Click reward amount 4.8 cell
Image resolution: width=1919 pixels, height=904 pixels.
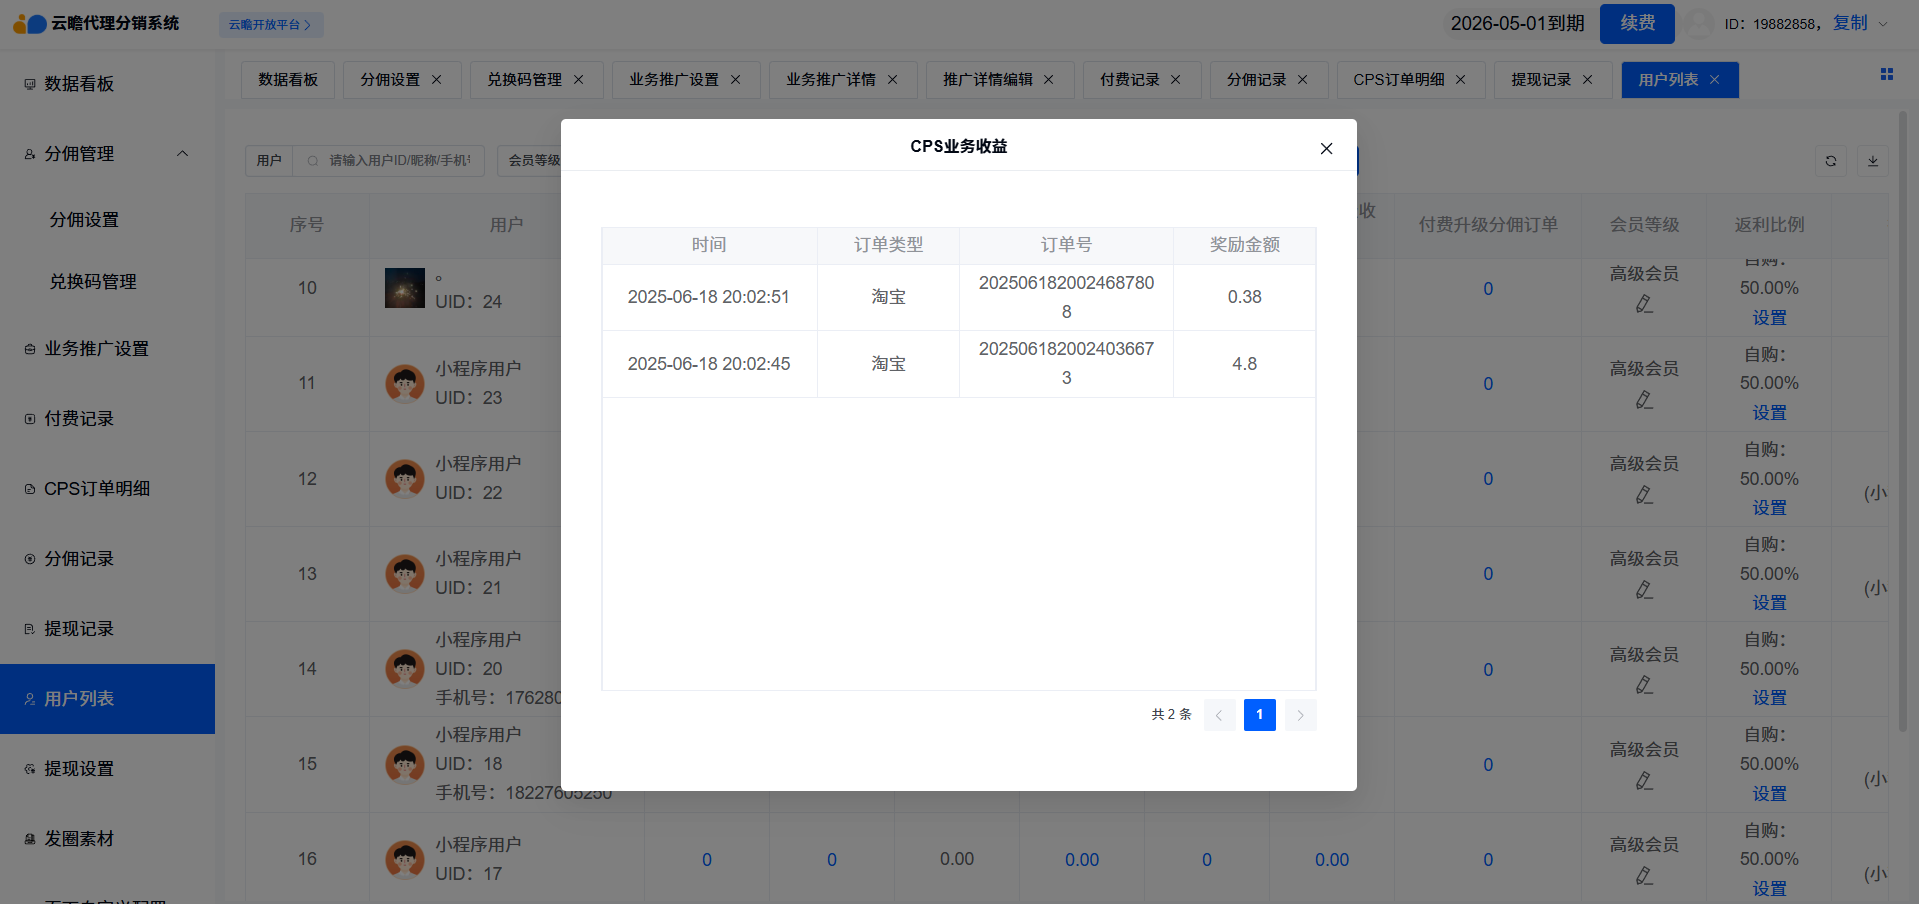point(1244,364)
